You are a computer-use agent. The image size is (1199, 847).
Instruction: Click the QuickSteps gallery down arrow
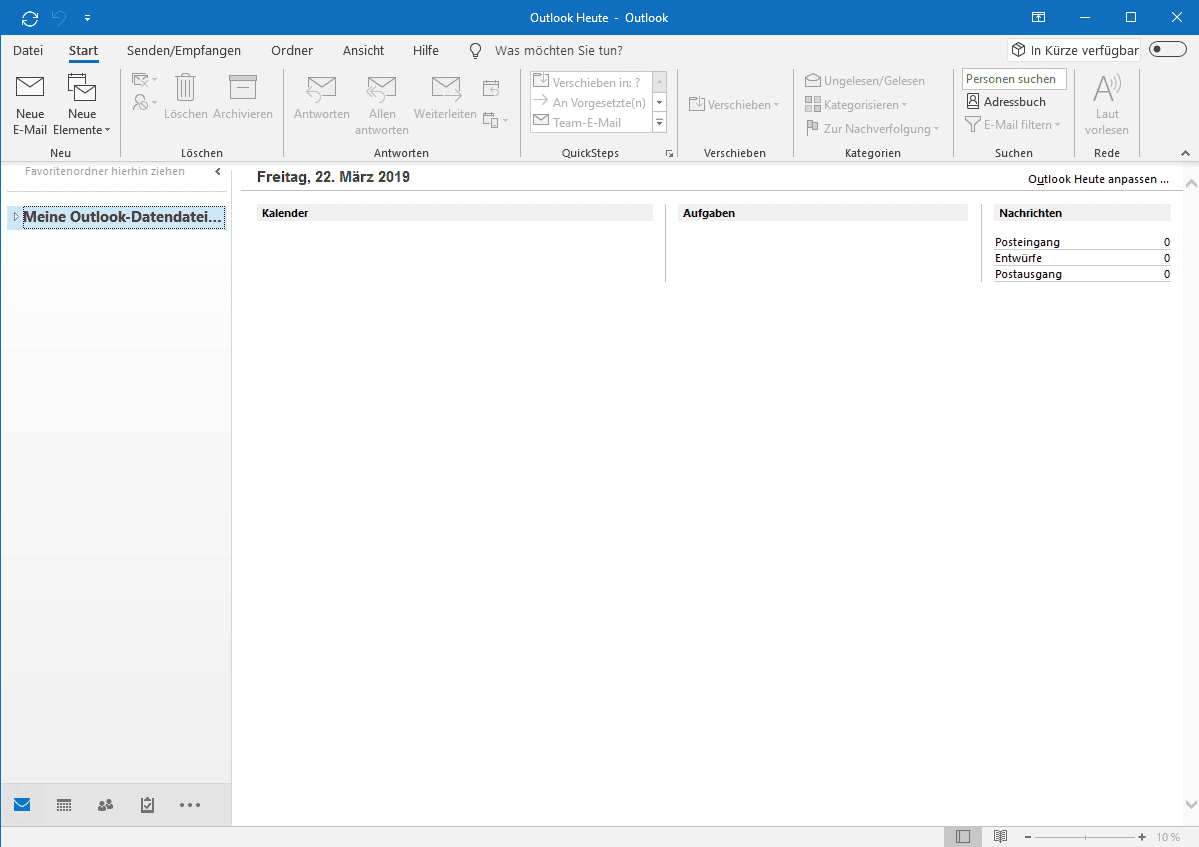[x=659, y=102]
